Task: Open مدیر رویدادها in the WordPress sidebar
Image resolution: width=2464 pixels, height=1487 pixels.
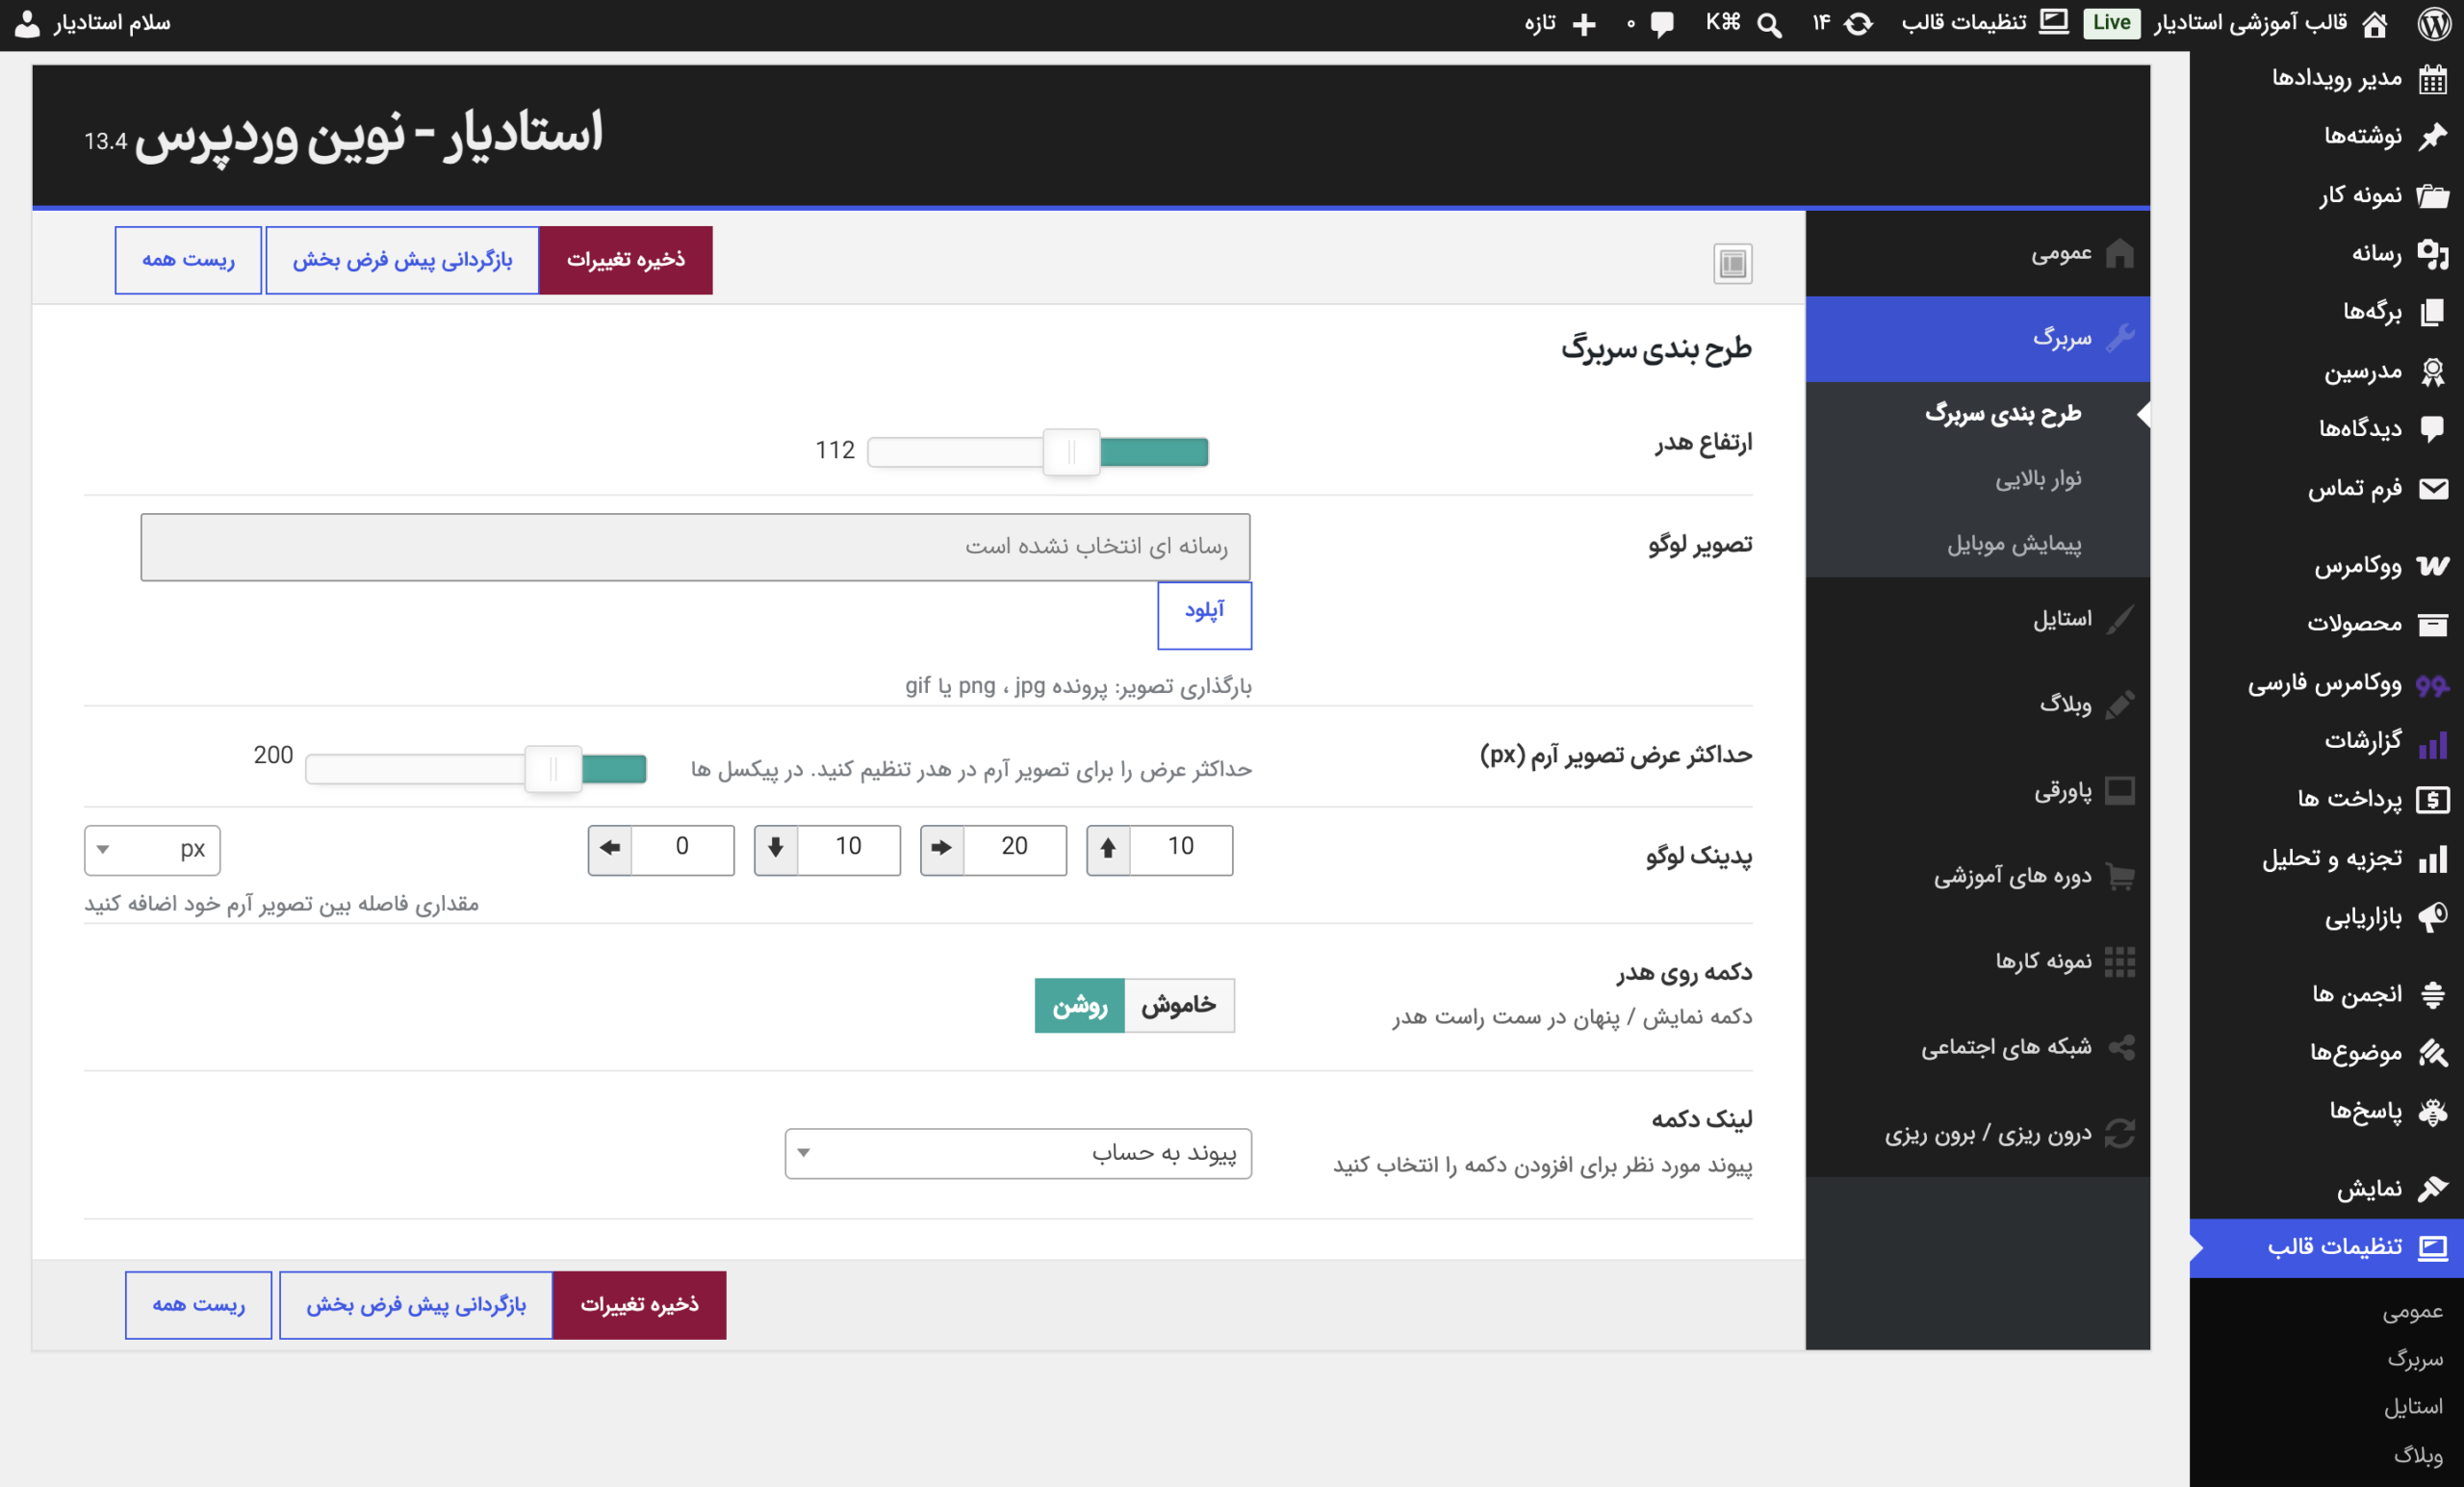Action: 2326,78
